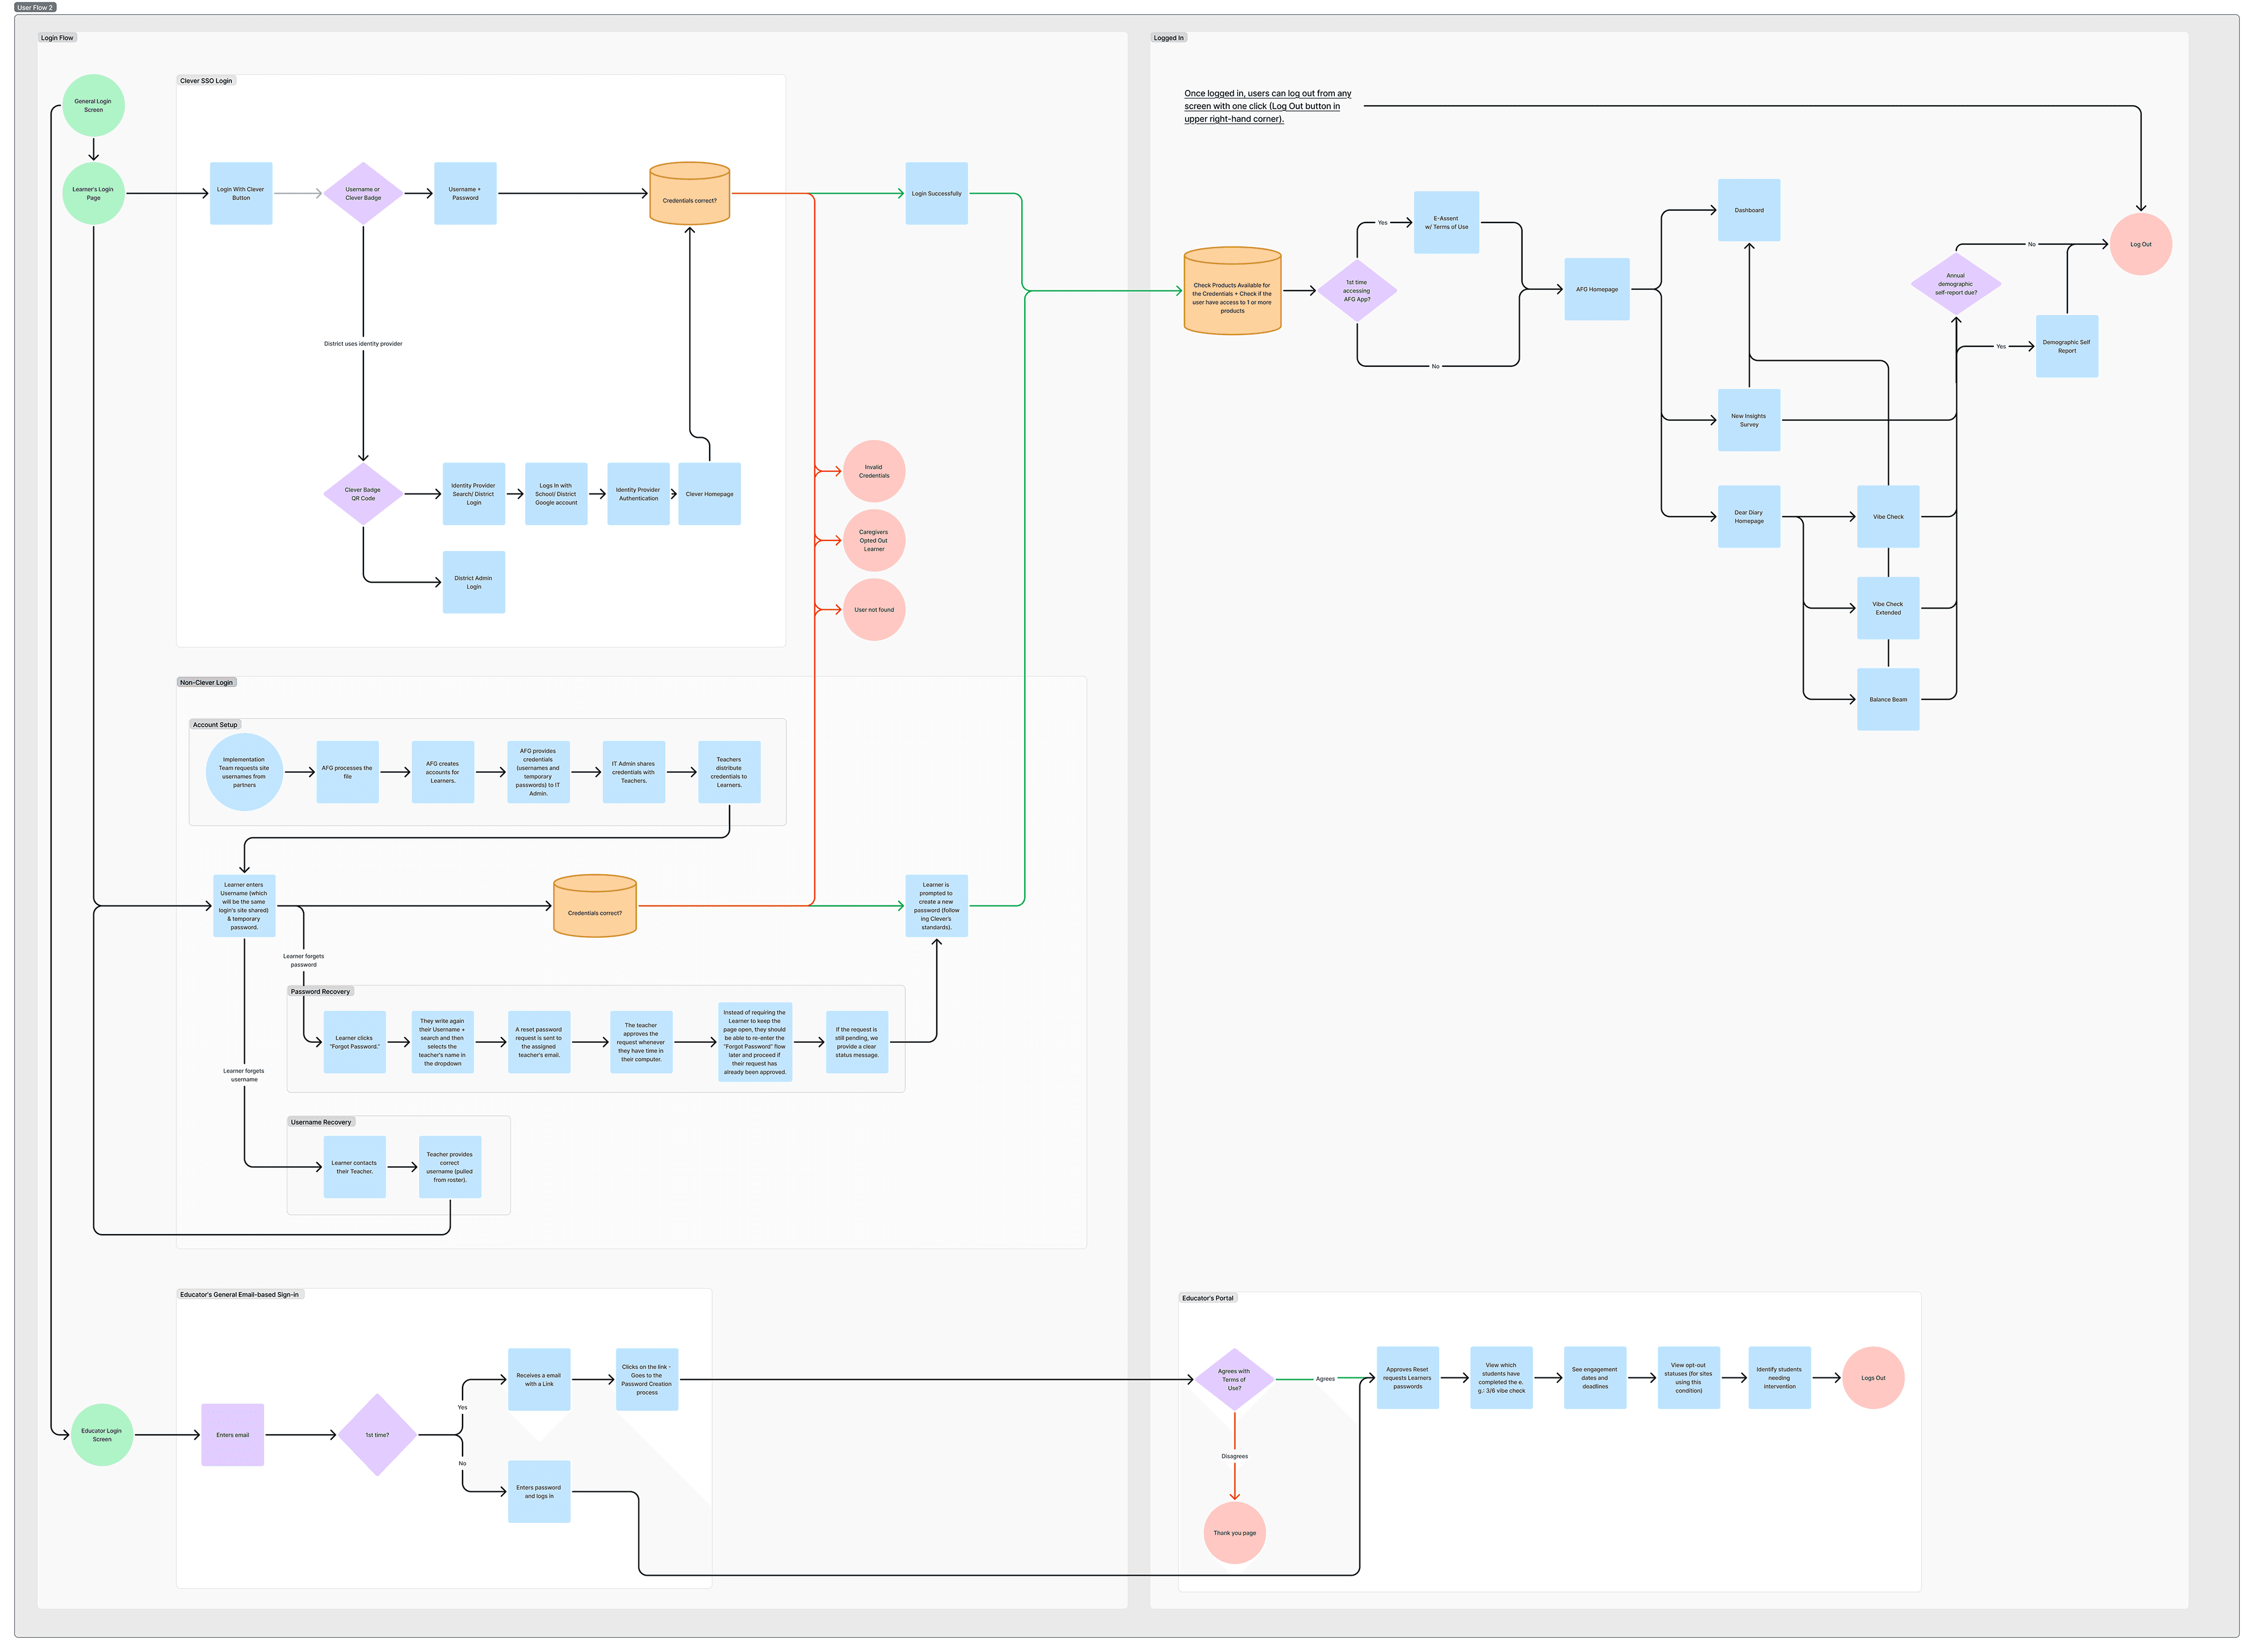Select the AFG Homepage node

(x=1596, y=289)
